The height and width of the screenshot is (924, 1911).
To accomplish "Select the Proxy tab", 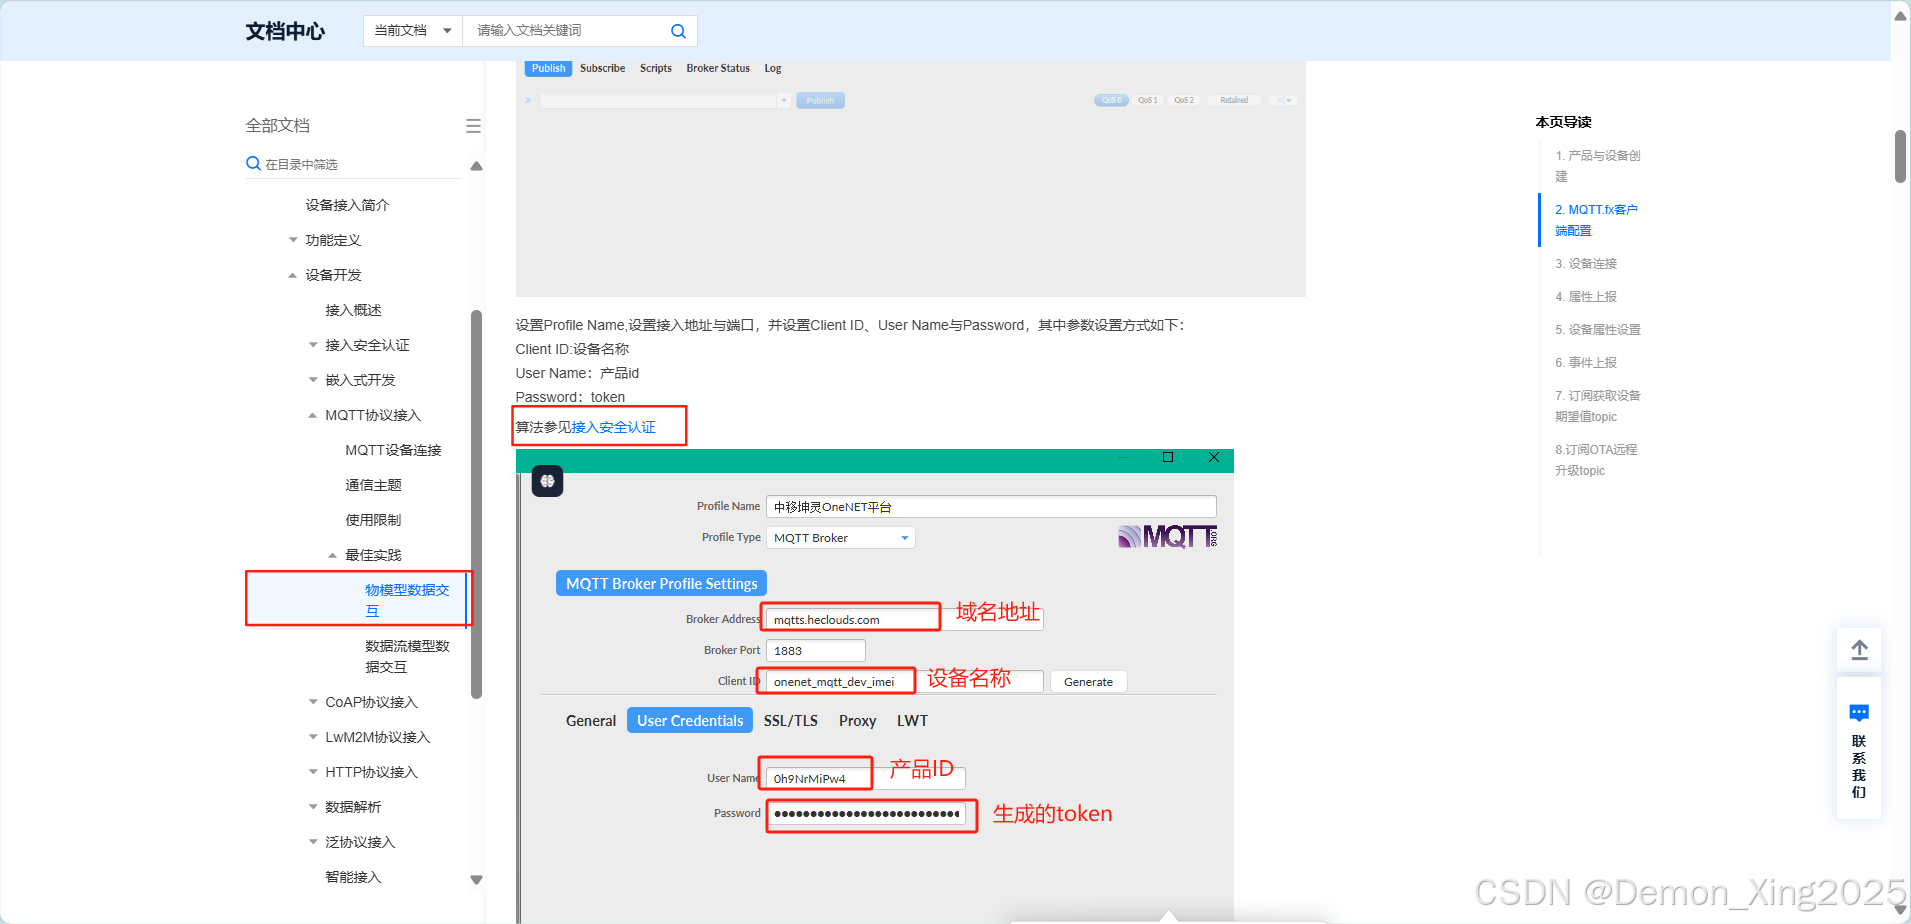I will (x=857, y=721).
